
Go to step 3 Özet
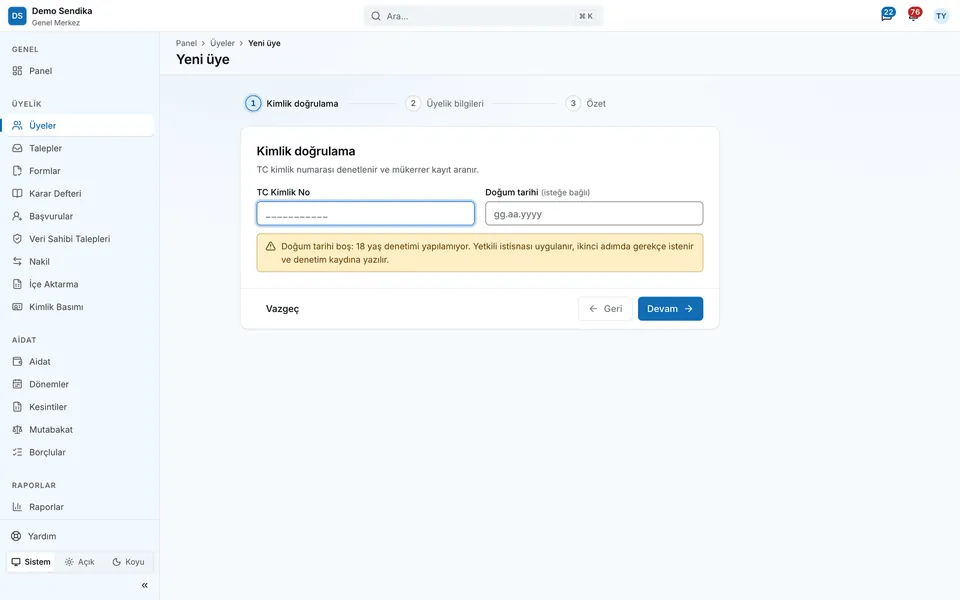coord(586,103)
